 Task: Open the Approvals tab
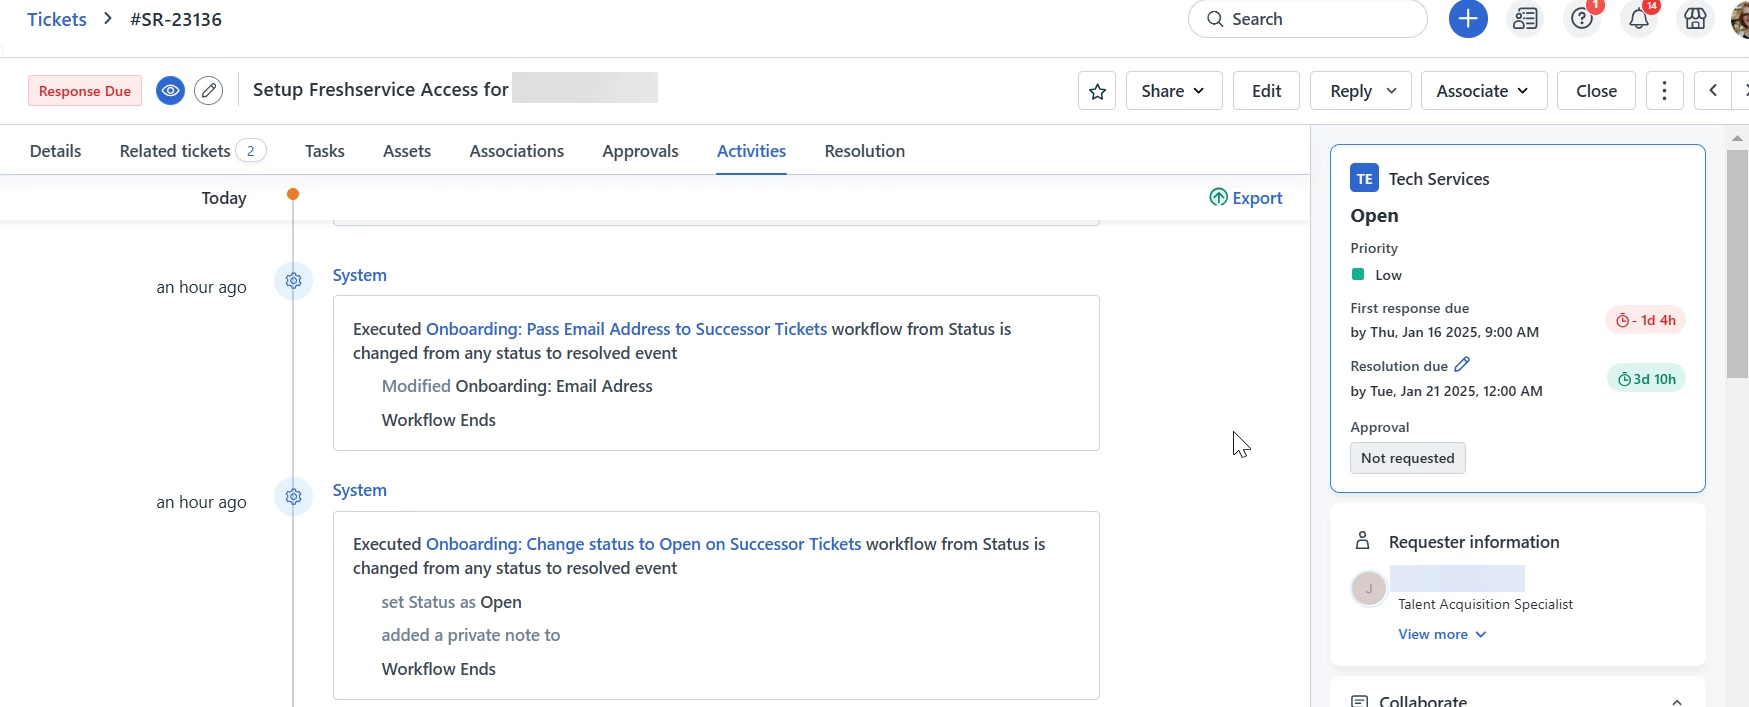(x=640, y=151)
